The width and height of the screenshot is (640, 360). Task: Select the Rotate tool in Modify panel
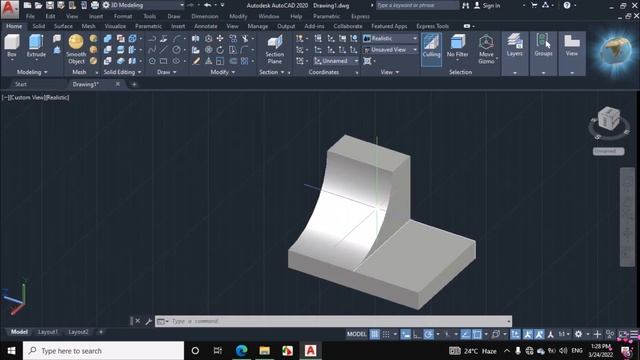(x=220, y=50)
